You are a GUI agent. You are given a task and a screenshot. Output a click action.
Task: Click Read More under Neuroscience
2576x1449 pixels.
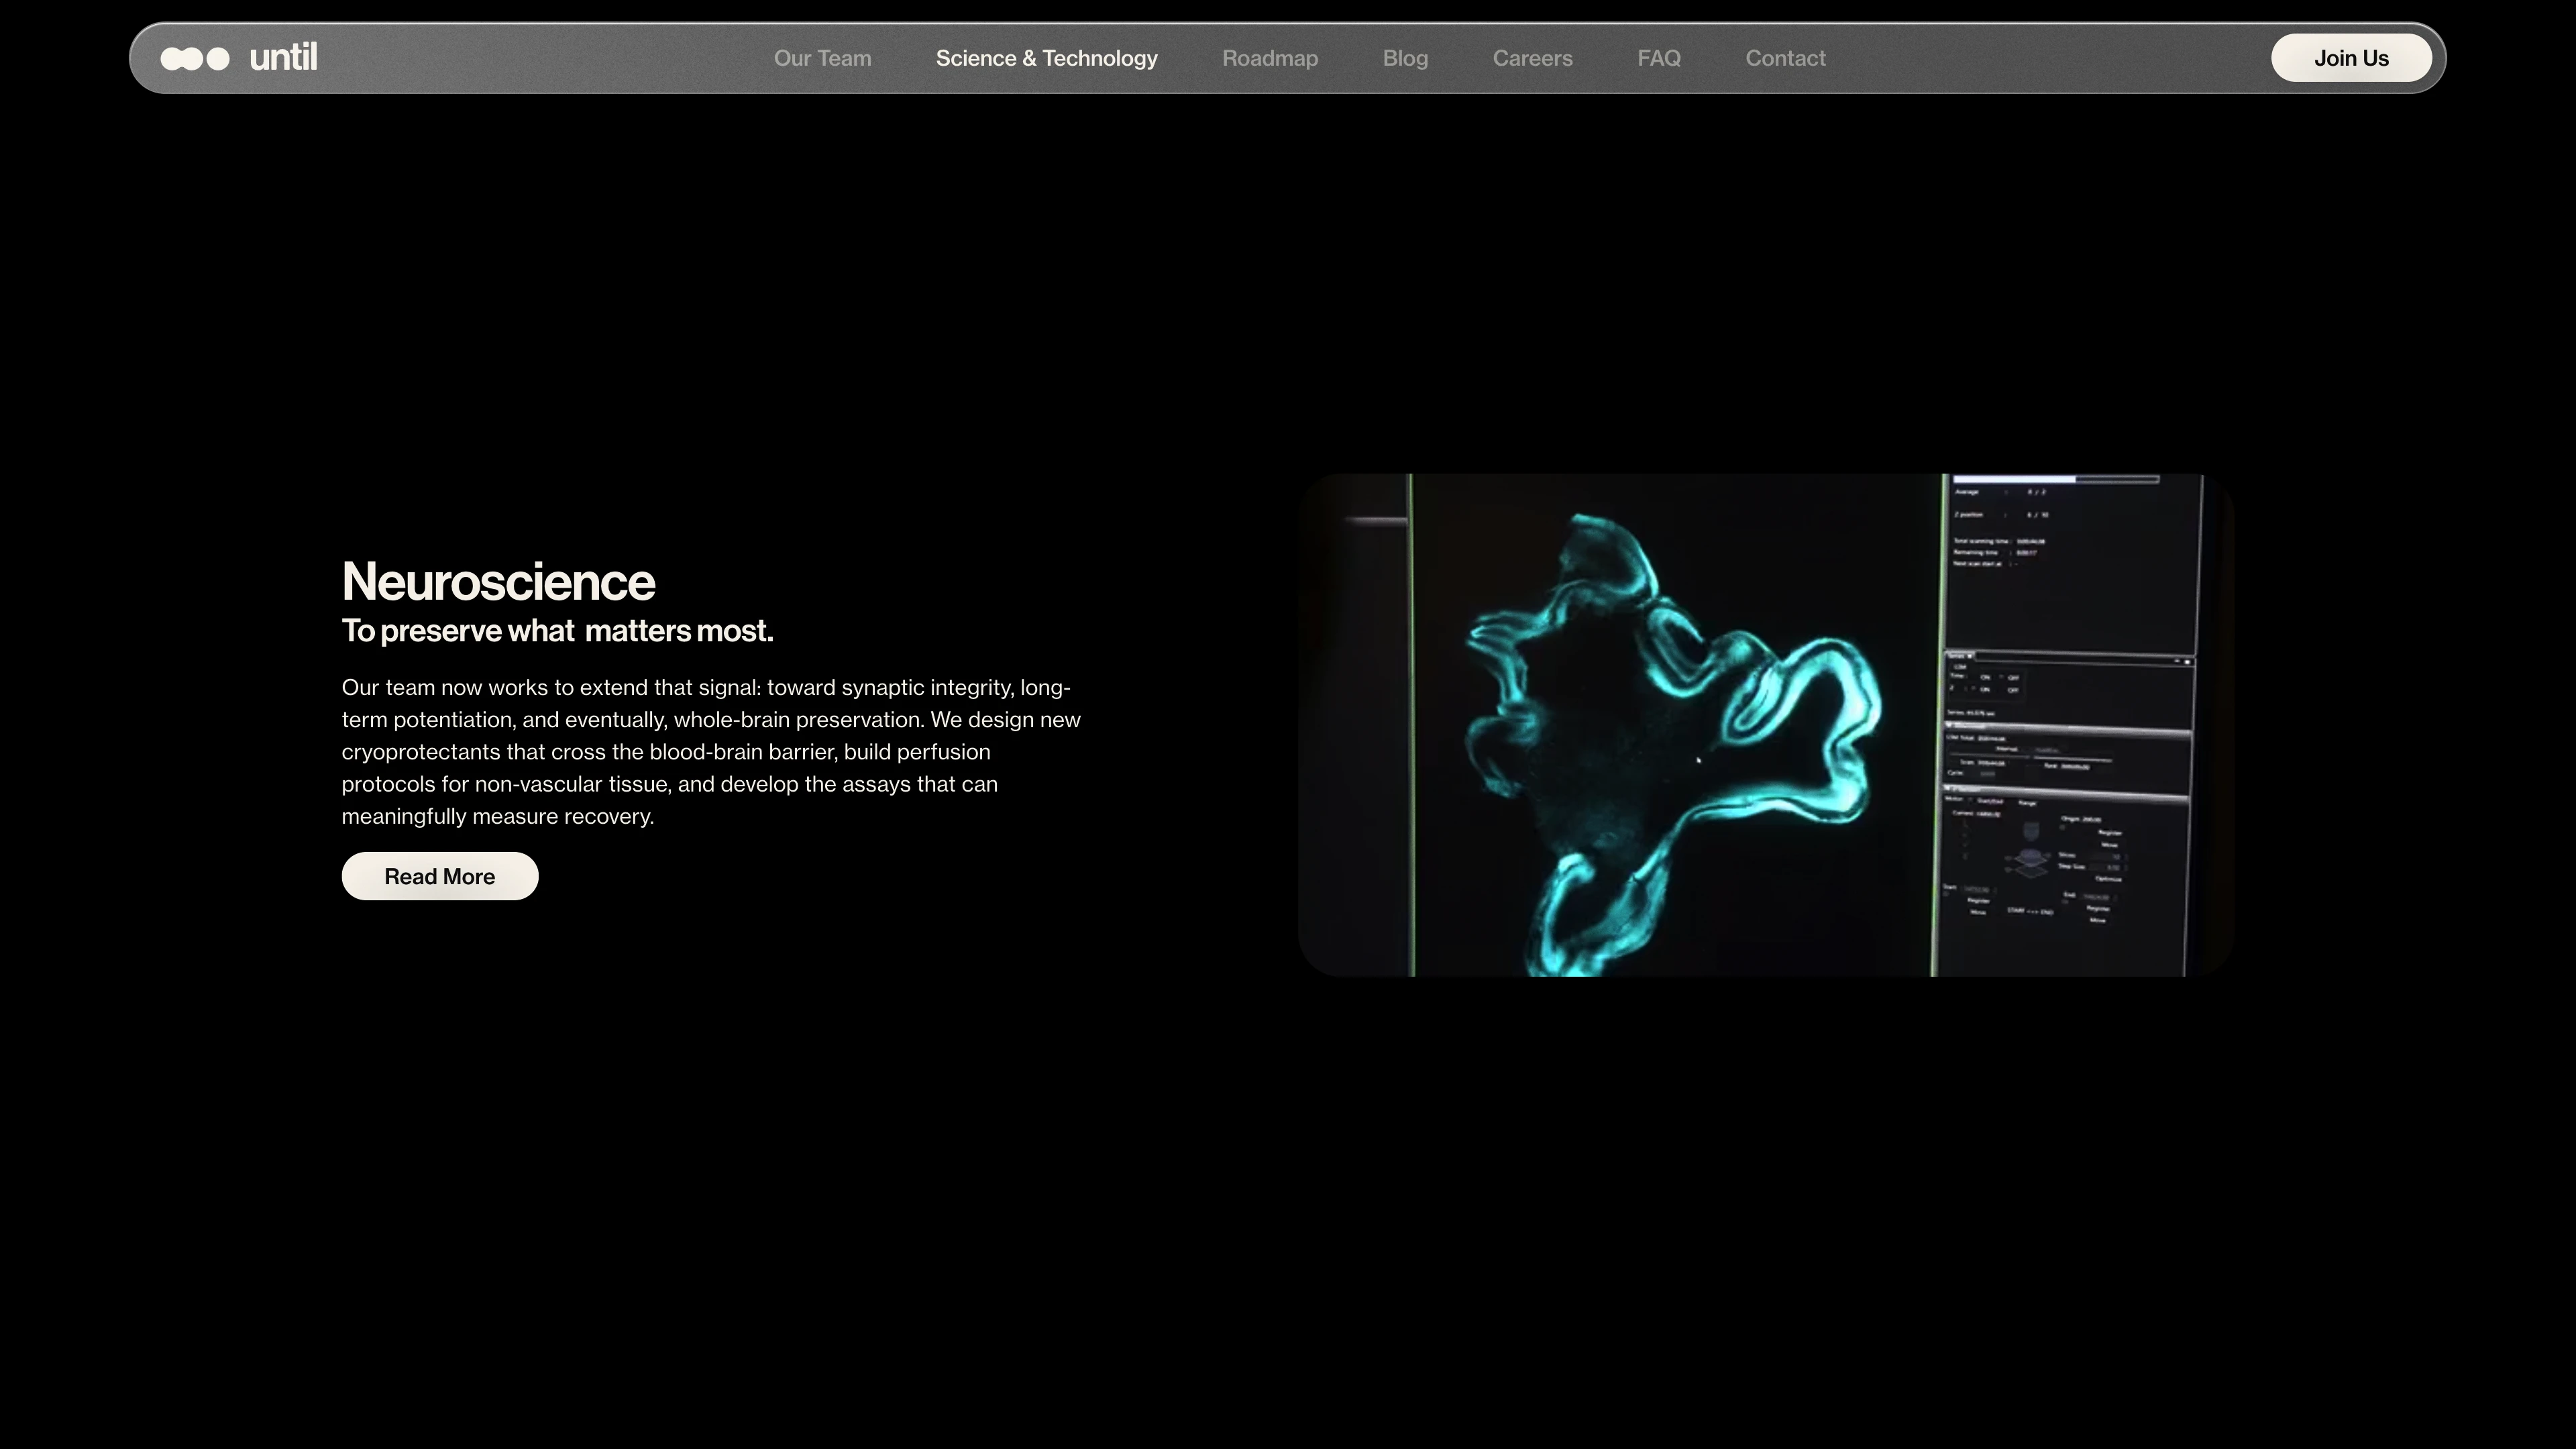click(439, 876)
